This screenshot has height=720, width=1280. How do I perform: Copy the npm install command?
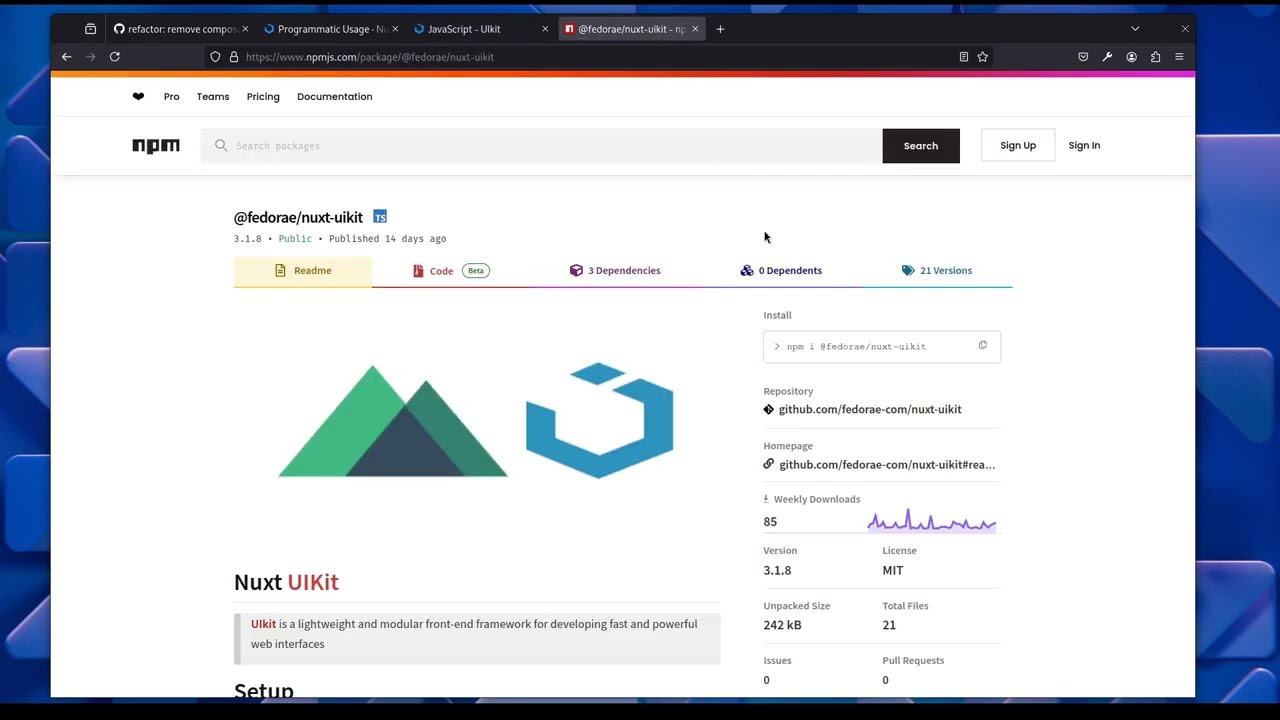click(982, 346)
